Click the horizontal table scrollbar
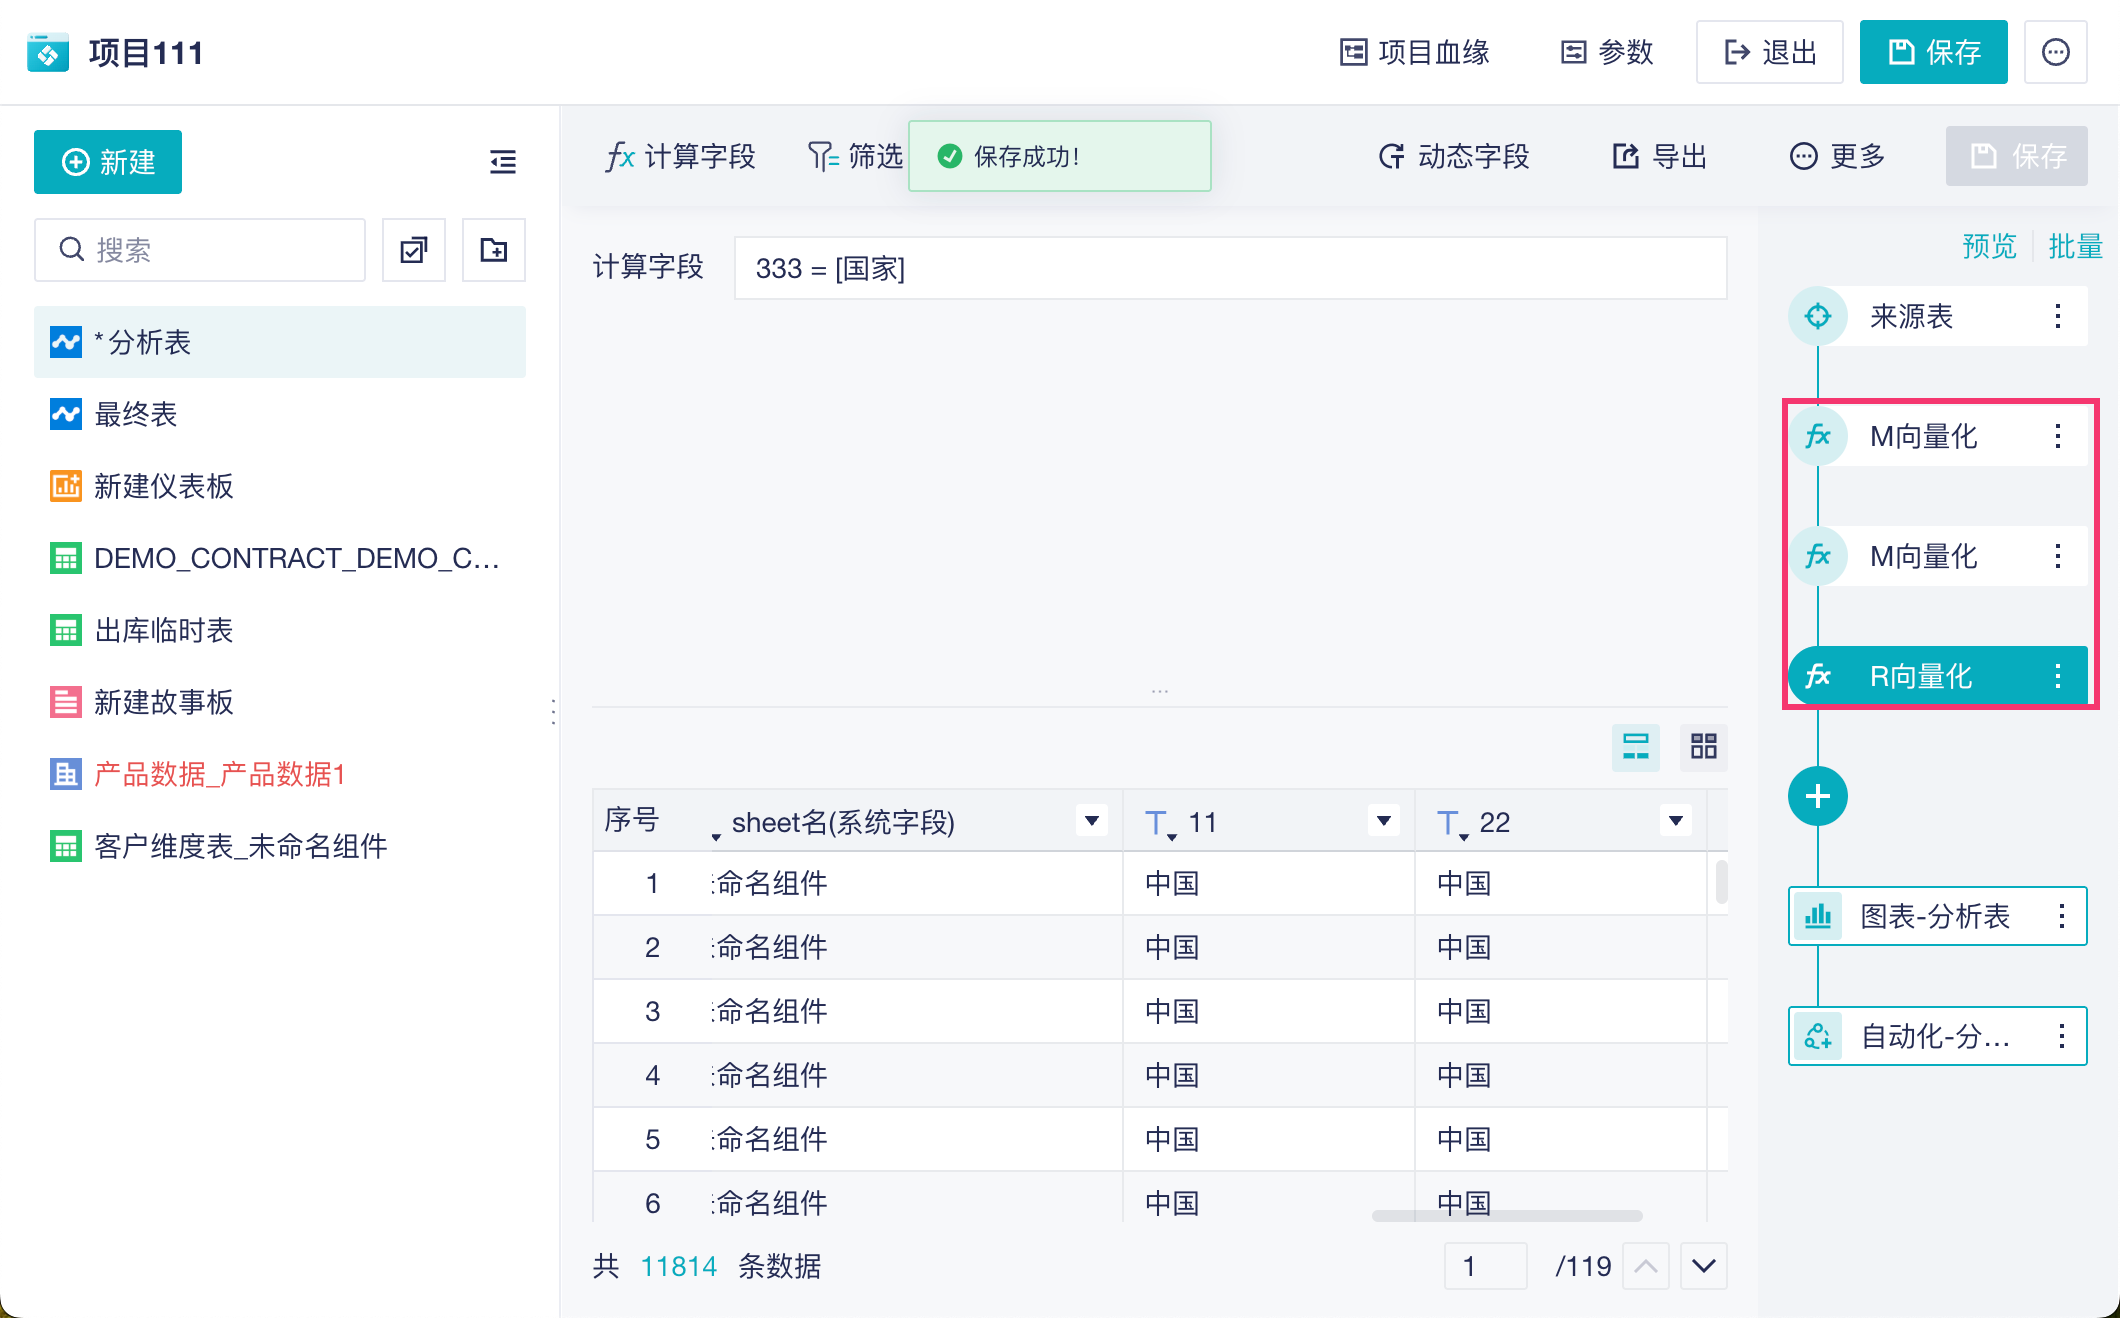This screenshot has width=2120, height=1318. pos(1506,1216)
